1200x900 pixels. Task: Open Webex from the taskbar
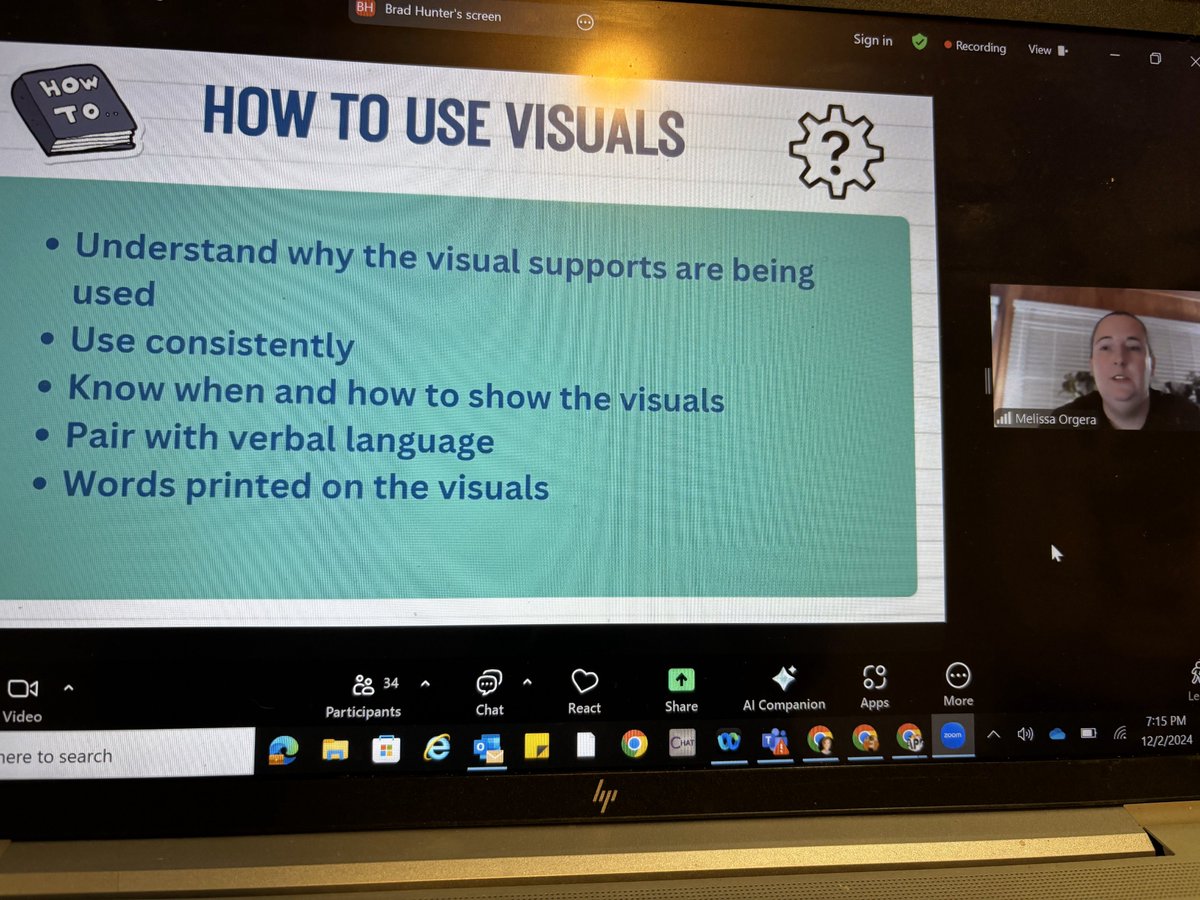tap(729, 741)
